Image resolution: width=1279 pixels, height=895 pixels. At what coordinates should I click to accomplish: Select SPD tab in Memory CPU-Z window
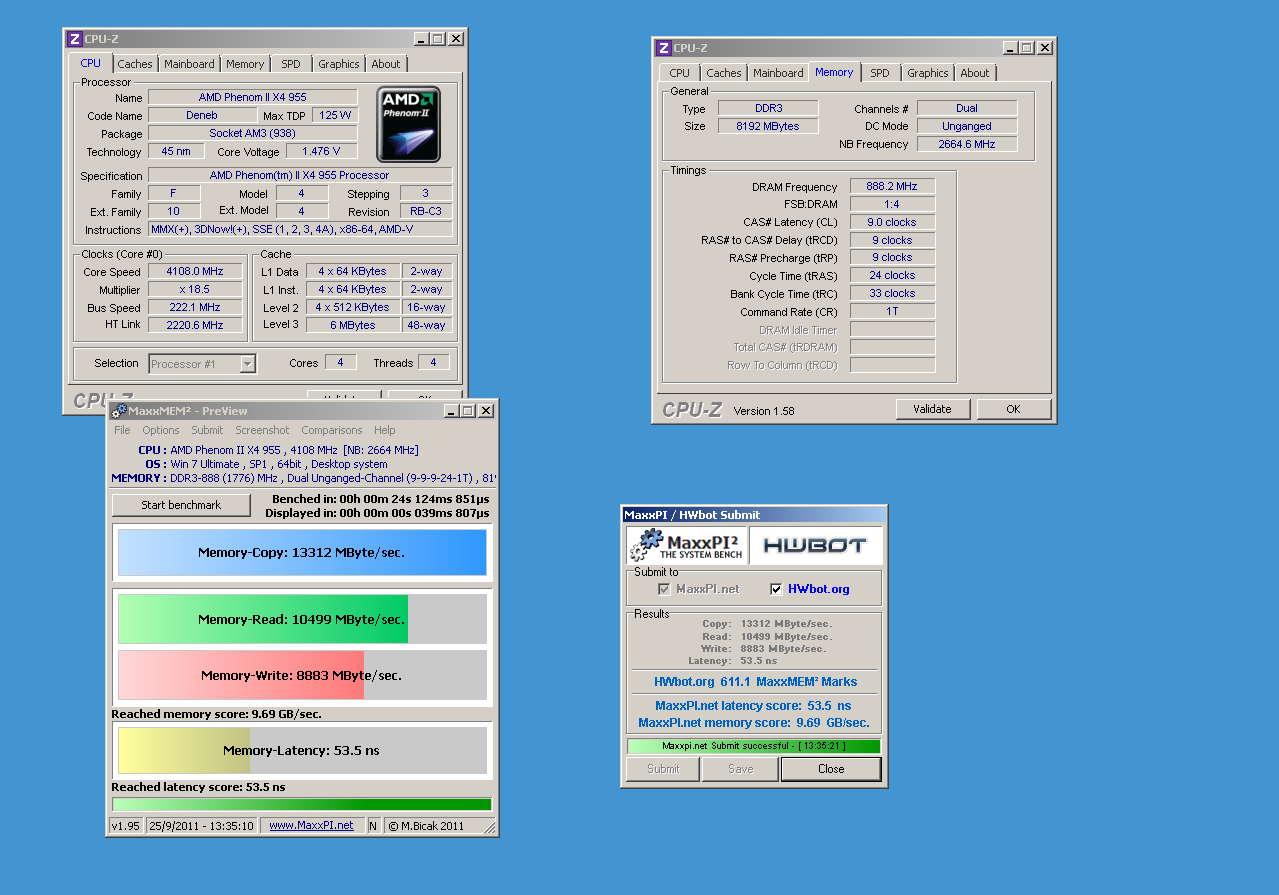(x=879, y=73)
